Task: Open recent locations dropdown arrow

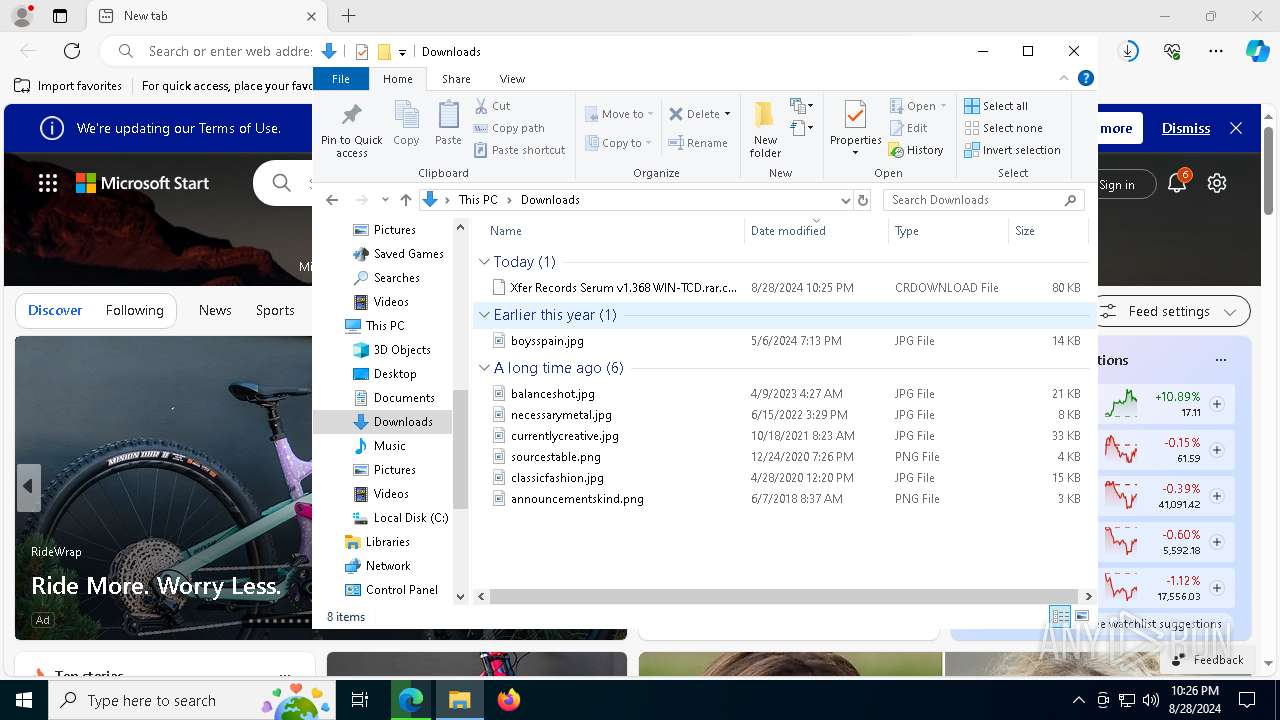Action: (385, 200)
